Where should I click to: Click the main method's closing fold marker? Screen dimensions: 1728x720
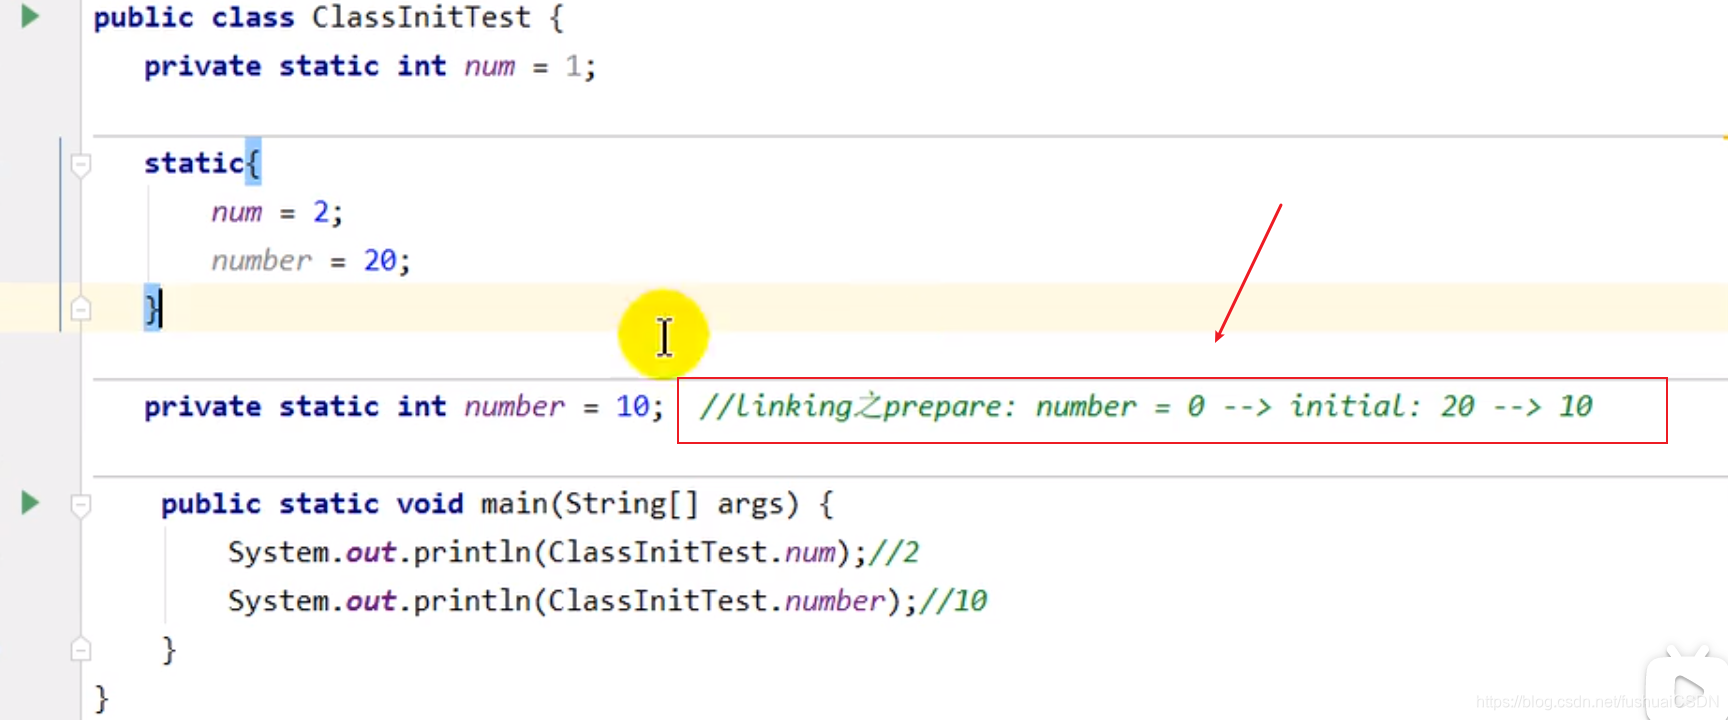click(81, 649)
